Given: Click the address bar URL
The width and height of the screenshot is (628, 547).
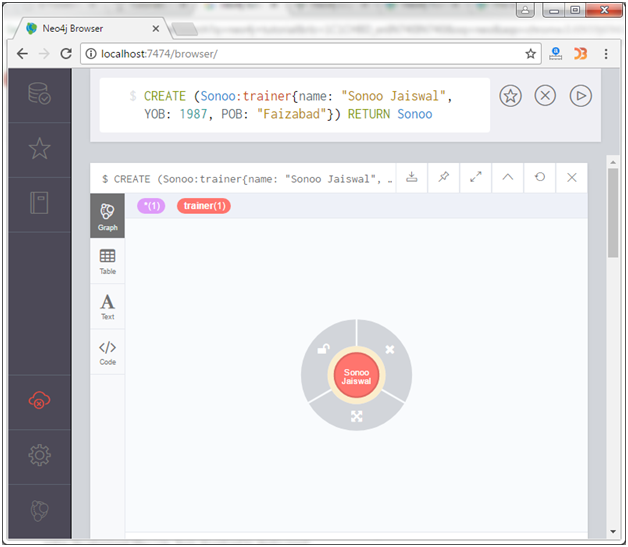Looking at the screenshot, I should 159,54.
